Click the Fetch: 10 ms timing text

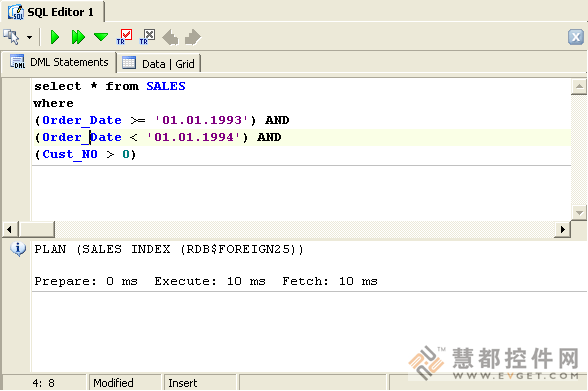[x=330, y=281]
